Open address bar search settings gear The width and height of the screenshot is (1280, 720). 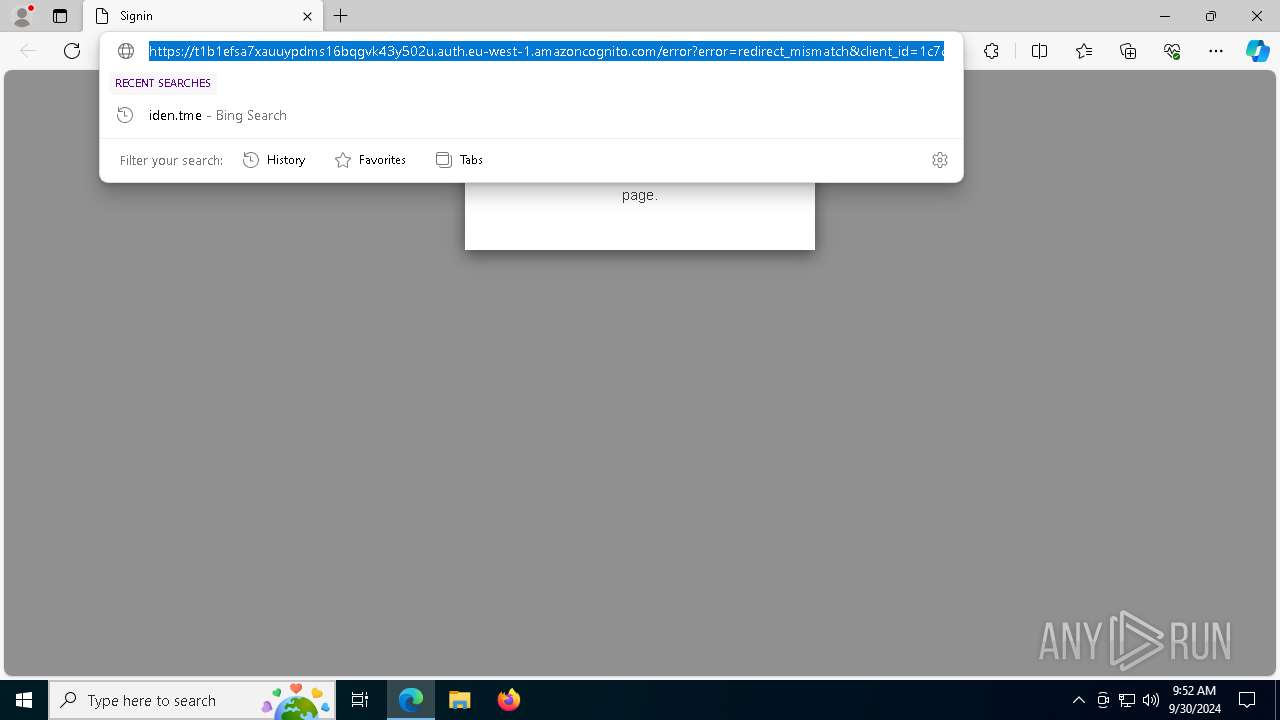point(940,160)
